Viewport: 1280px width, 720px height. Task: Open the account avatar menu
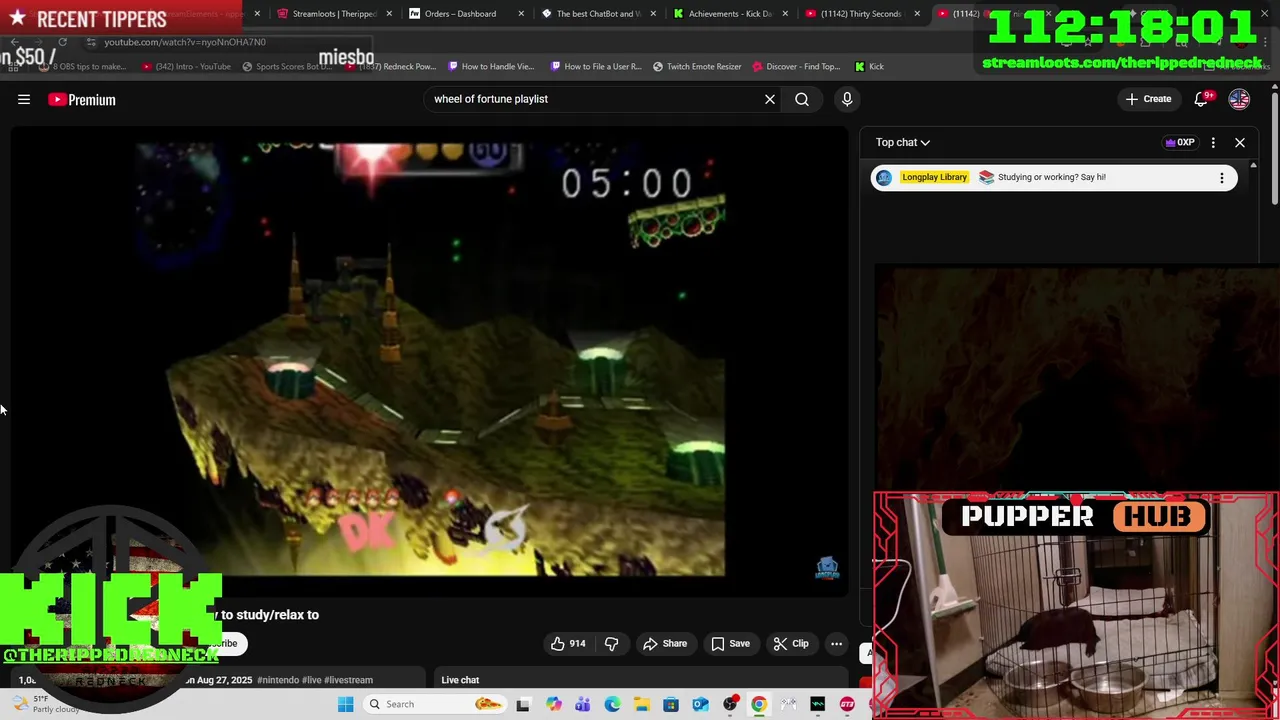(1239, 99)
